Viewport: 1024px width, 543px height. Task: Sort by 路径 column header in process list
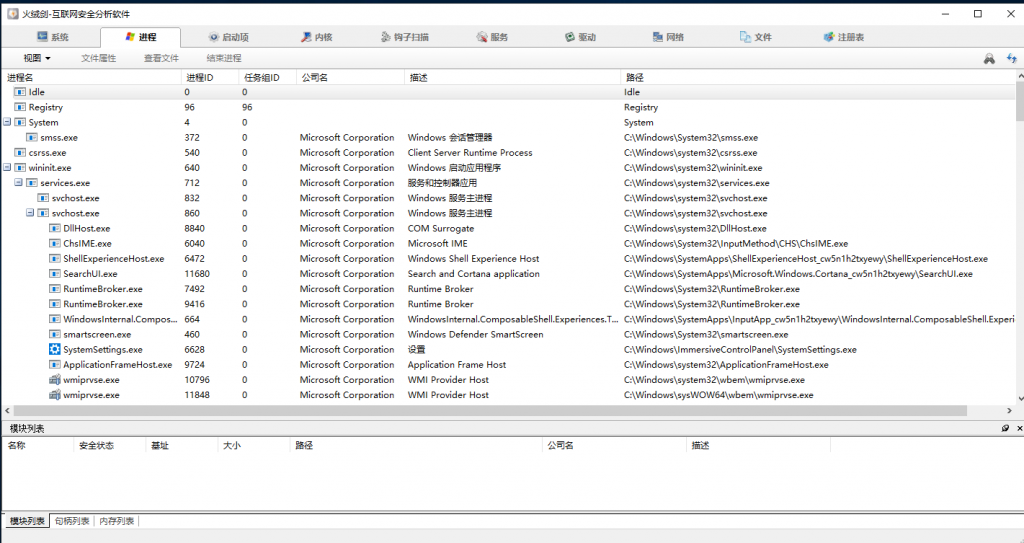tap(818, 77)
